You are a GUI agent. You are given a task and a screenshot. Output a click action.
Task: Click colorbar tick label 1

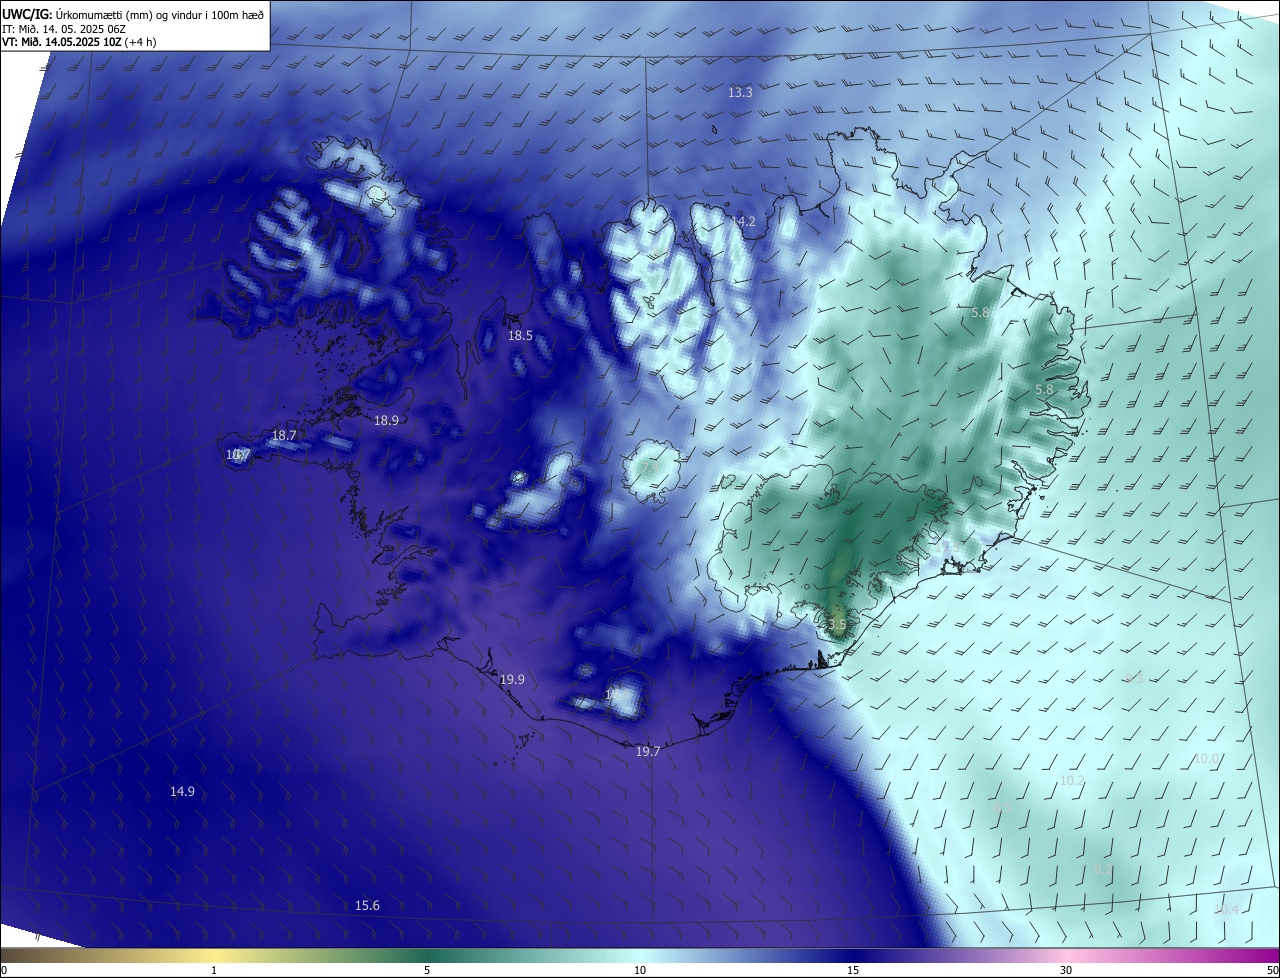[x=214, y=970]
